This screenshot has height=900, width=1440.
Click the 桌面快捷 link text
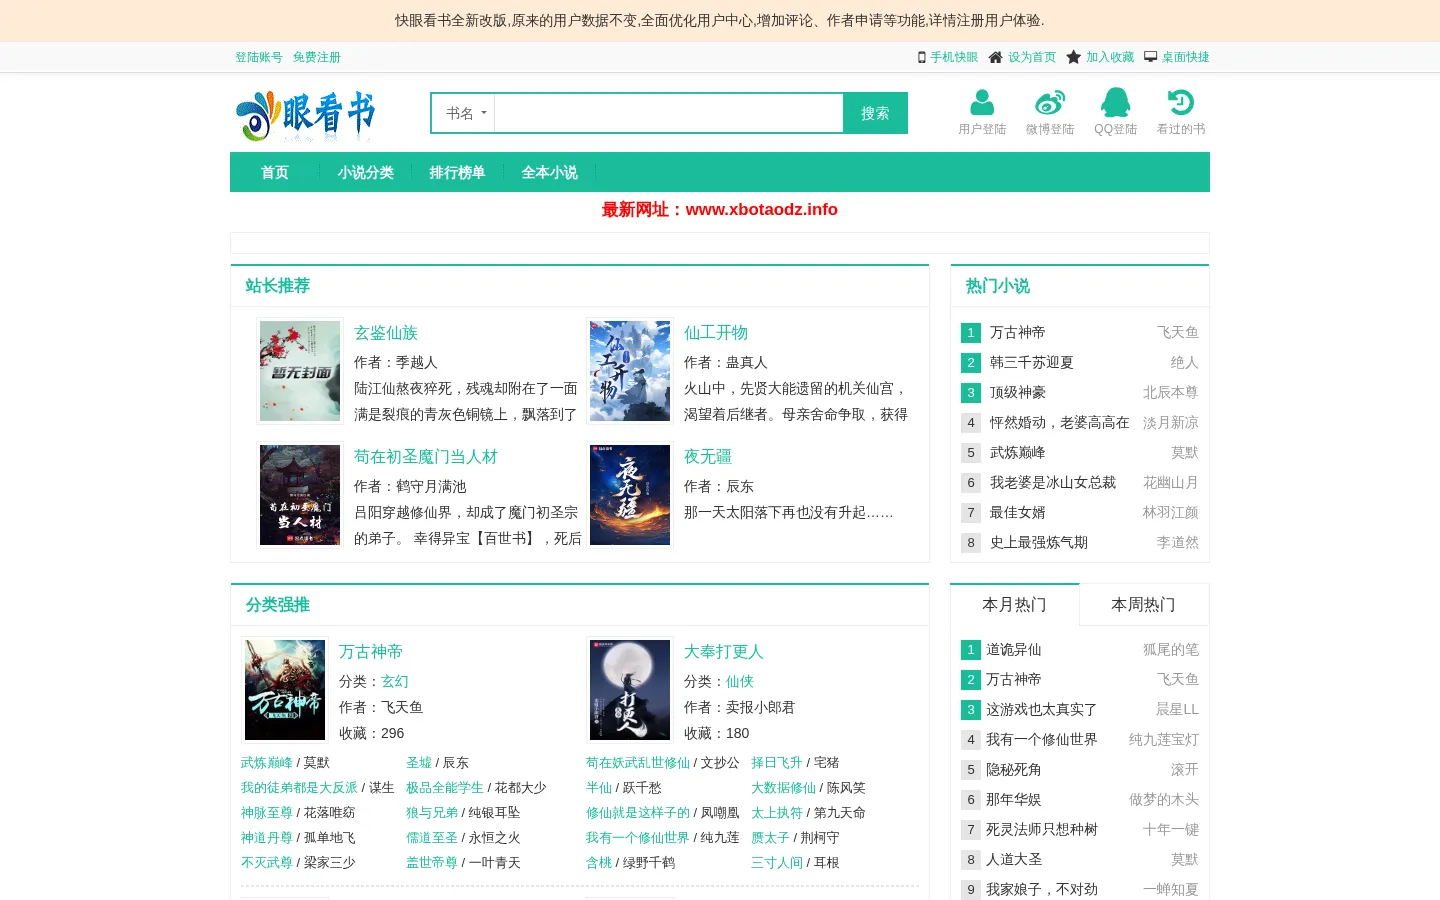pos(1186,57)
